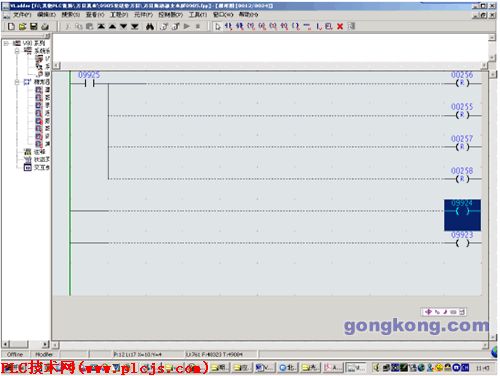Open the 文件(F) menu
The image size is (500, 376).
pos(22,15)
